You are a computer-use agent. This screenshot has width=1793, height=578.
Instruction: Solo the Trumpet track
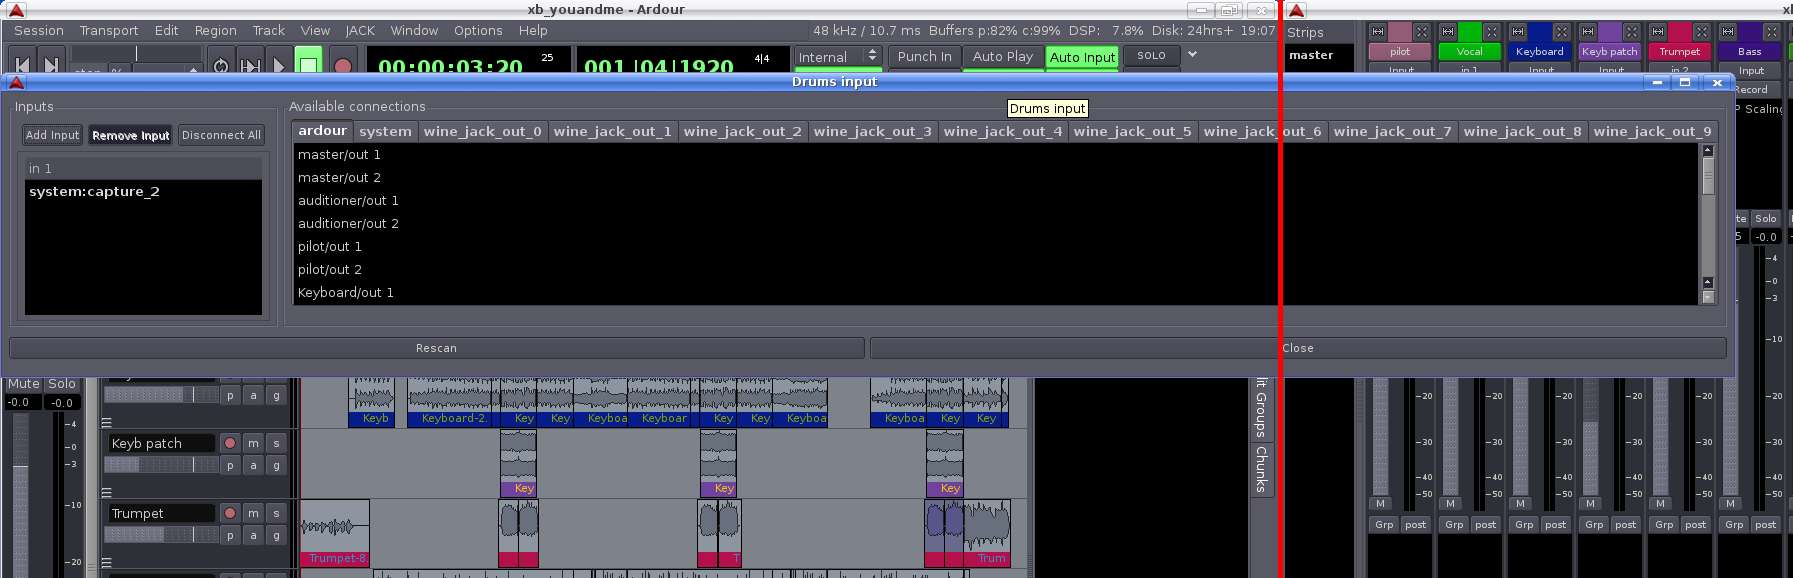(276, 513)
